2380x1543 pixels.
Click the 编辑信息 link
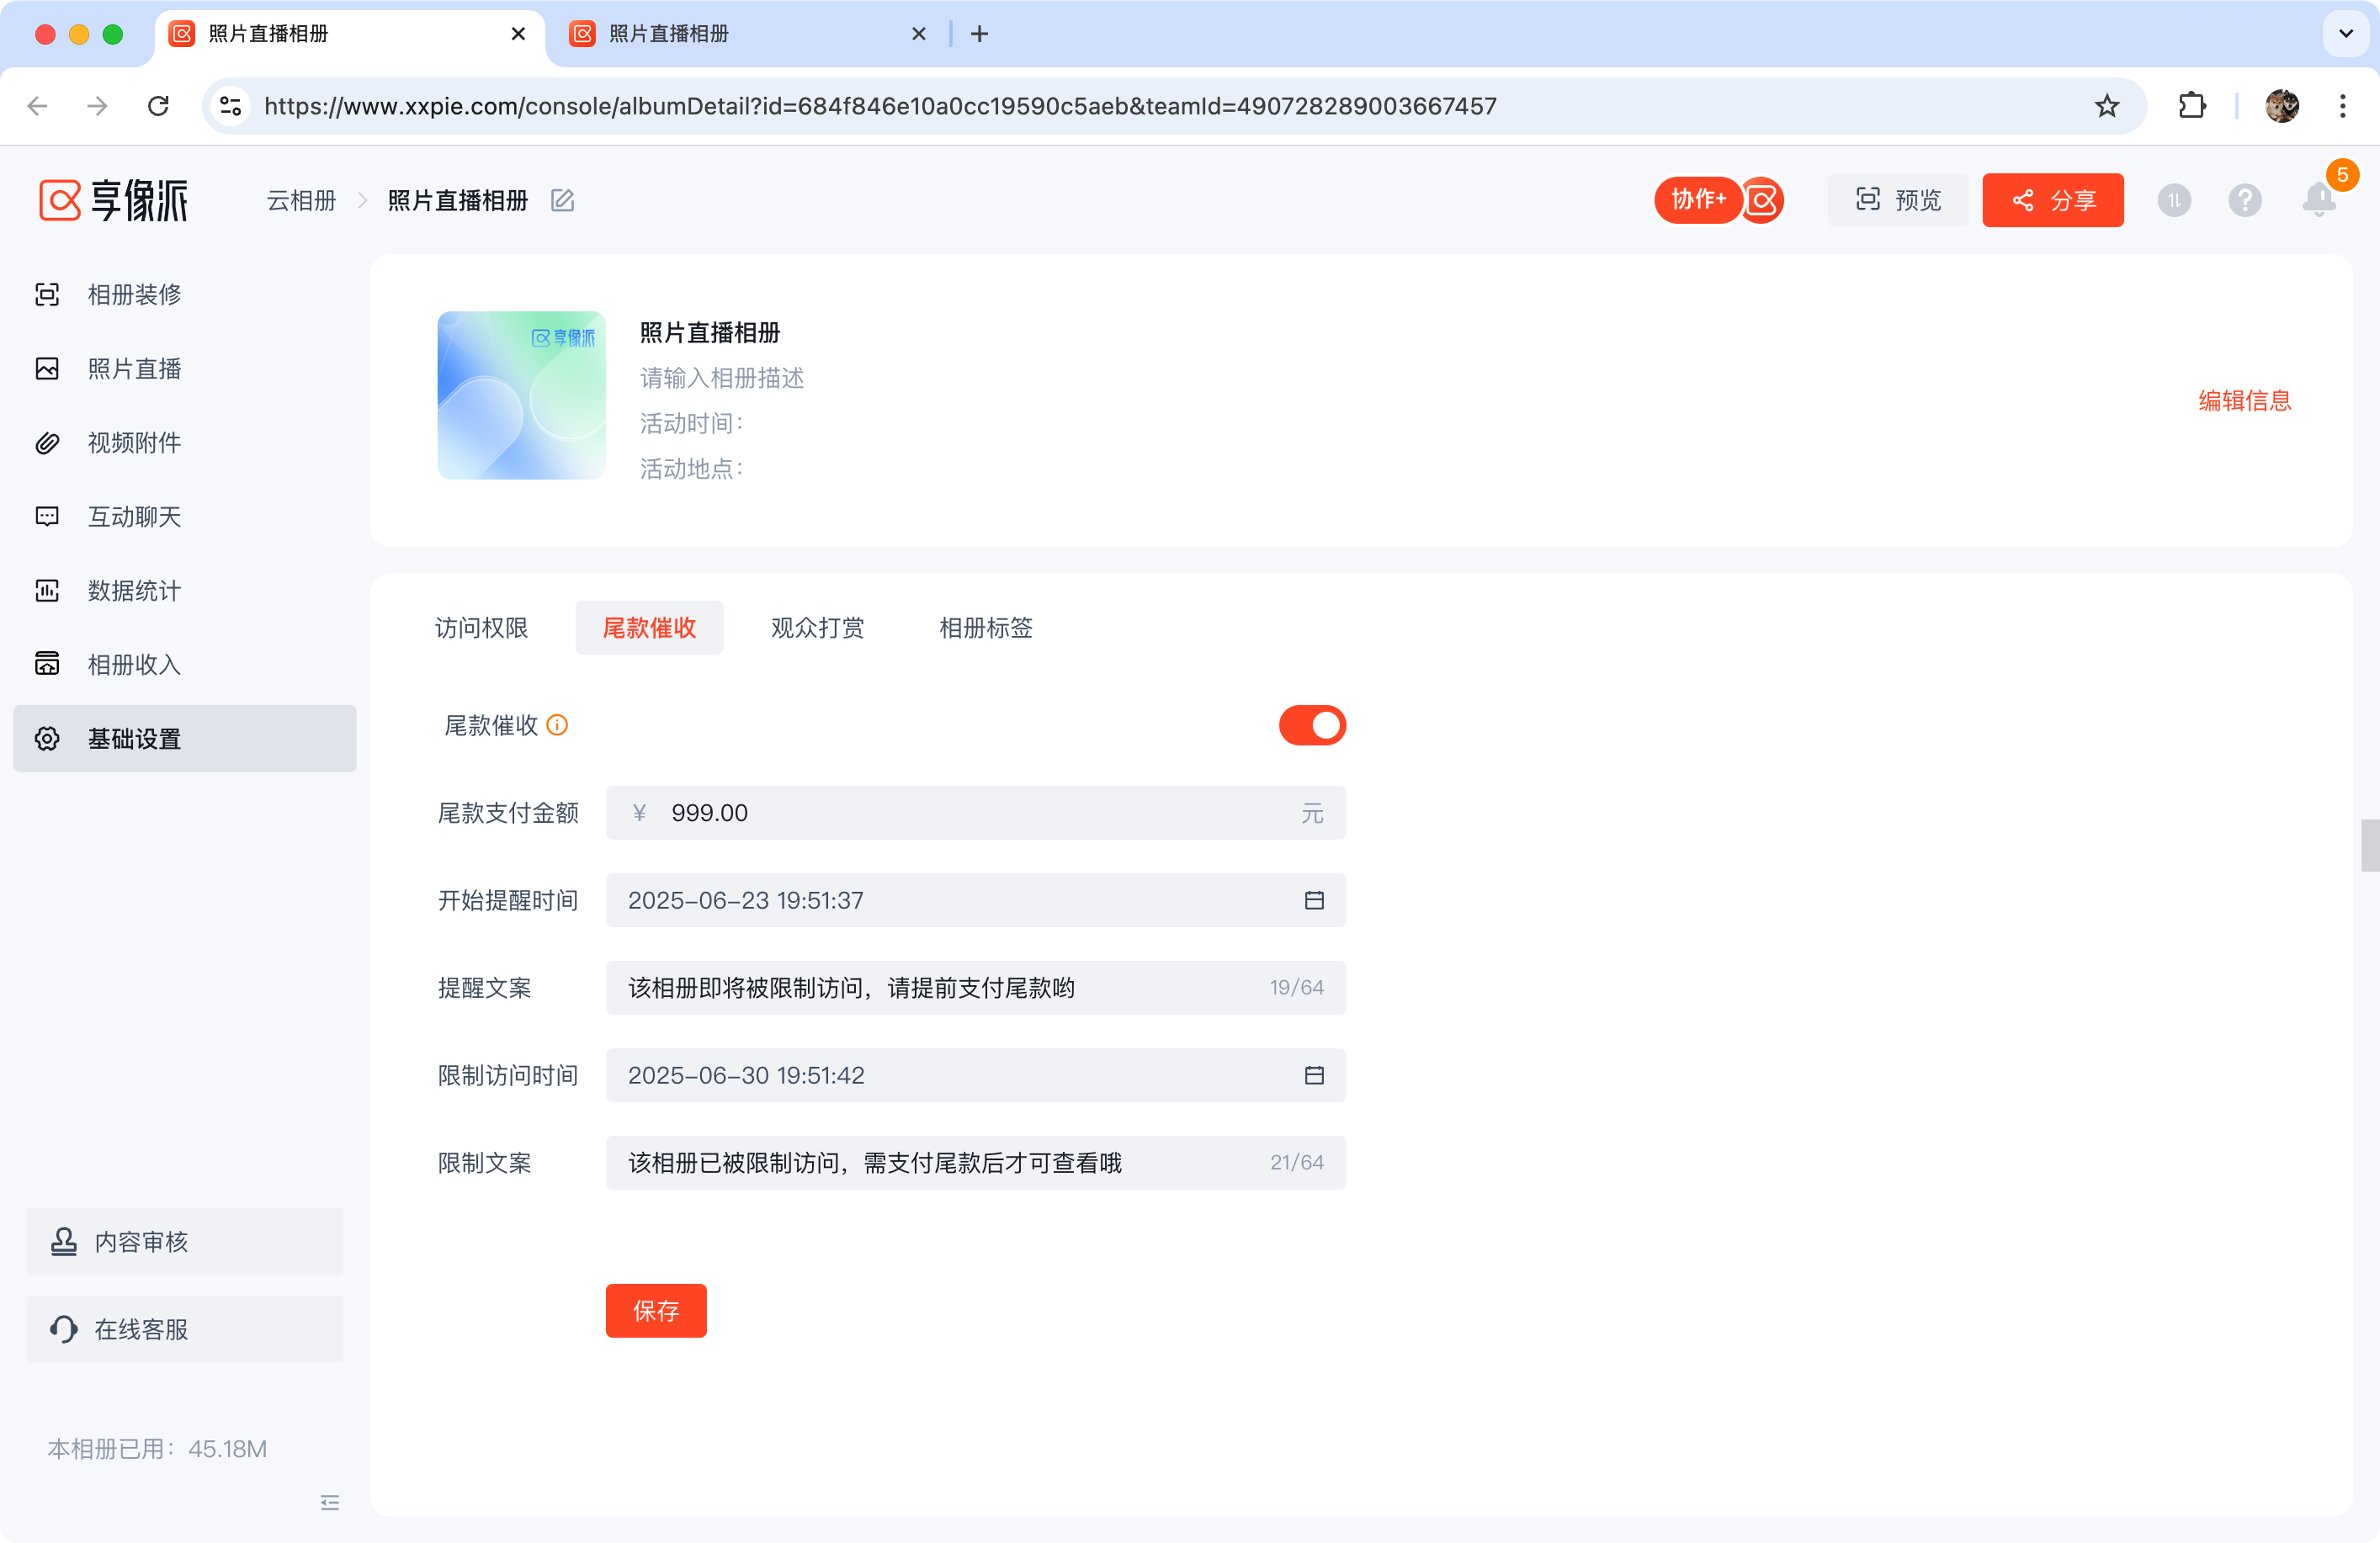pyautogui.click(x=2244, y=401)
